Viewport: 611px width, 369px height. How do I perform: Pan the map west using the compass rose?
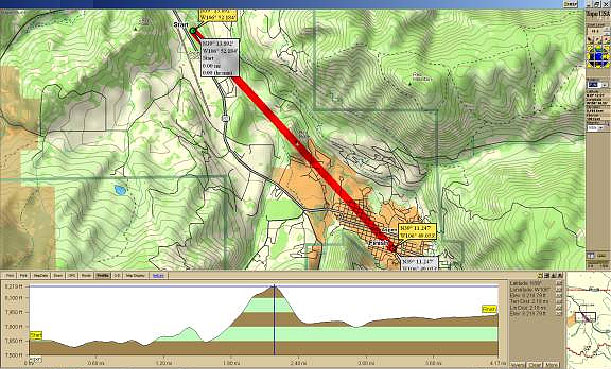pyautogui.click(x=589, y=56)
